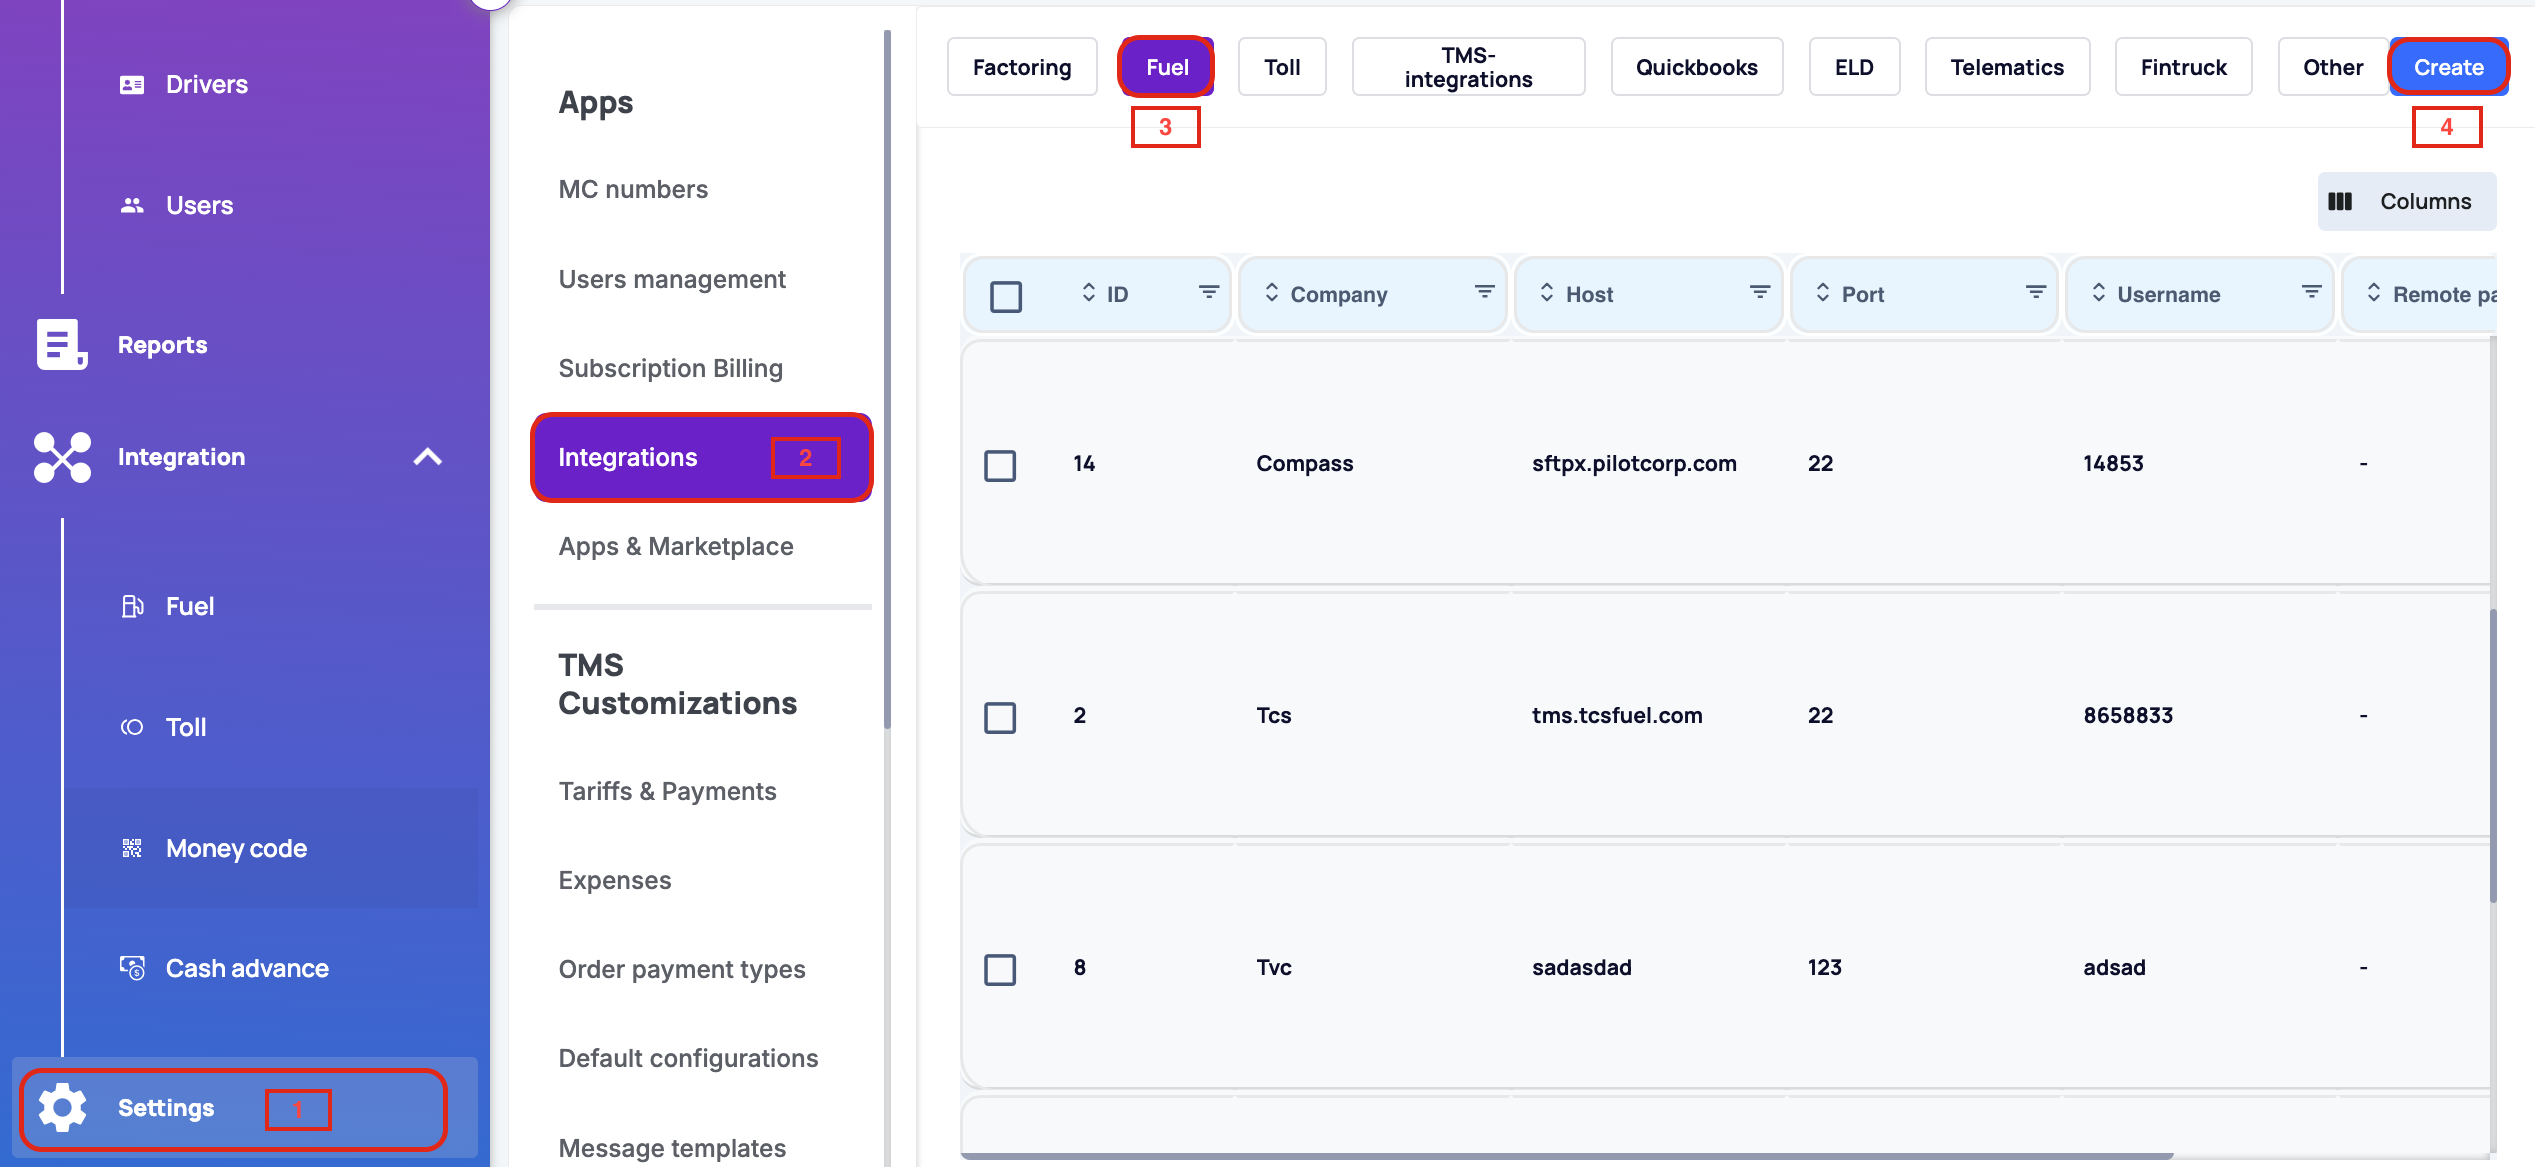Click port 123 cell
Screen dimensions: 2535x1167
(1824, 967)
